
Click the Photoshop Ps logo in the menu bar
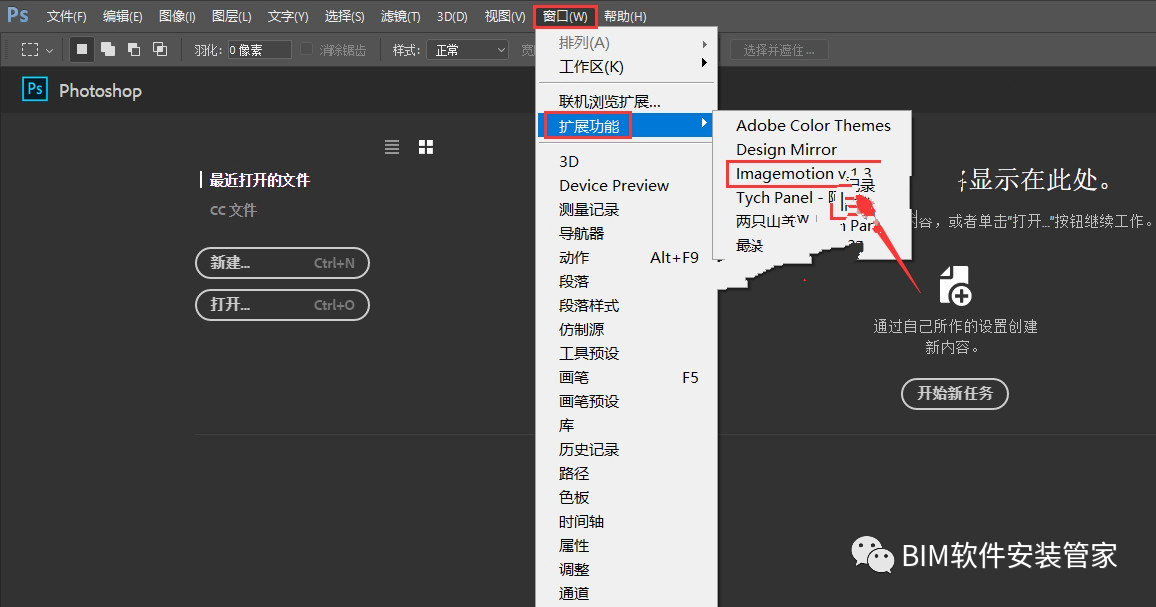pos(18,15)
